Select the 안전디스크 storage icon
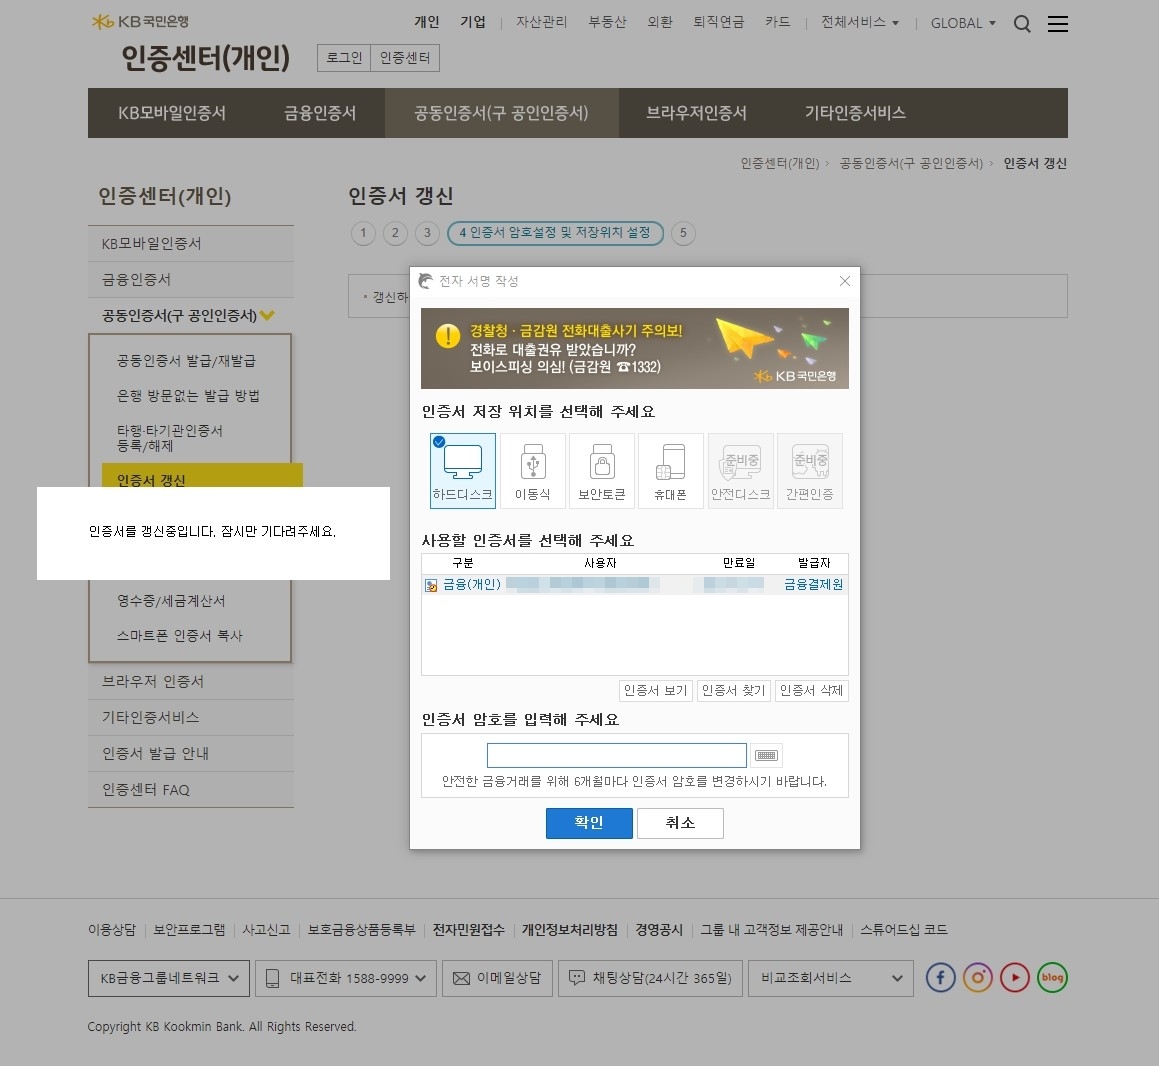This screenshot has width=1159, height=1066. pos(741,471)
